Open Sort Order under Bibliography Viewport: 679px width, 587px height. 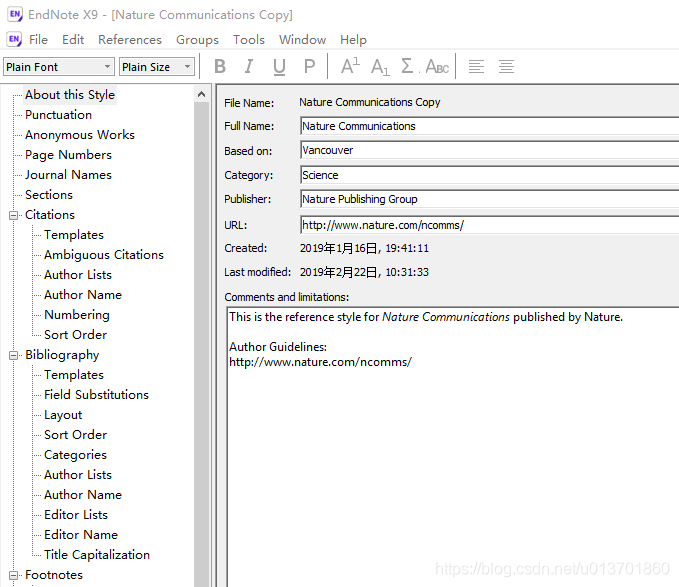75,435
